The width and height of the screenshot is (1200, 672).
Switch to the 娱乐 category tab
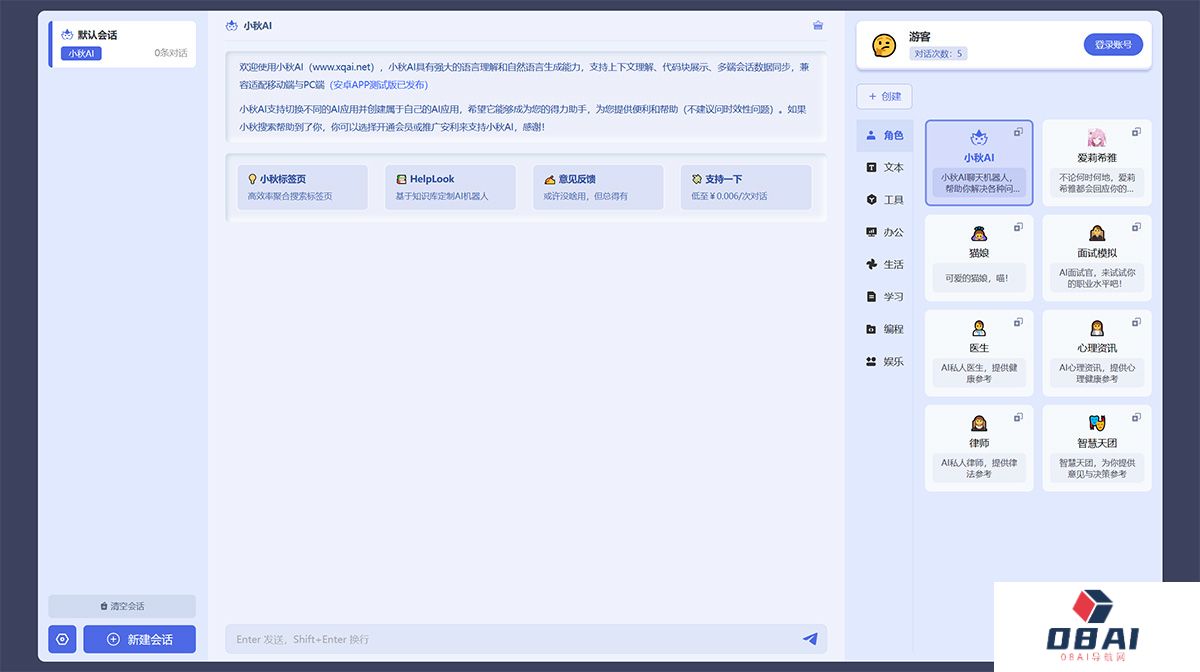[885, 362]
